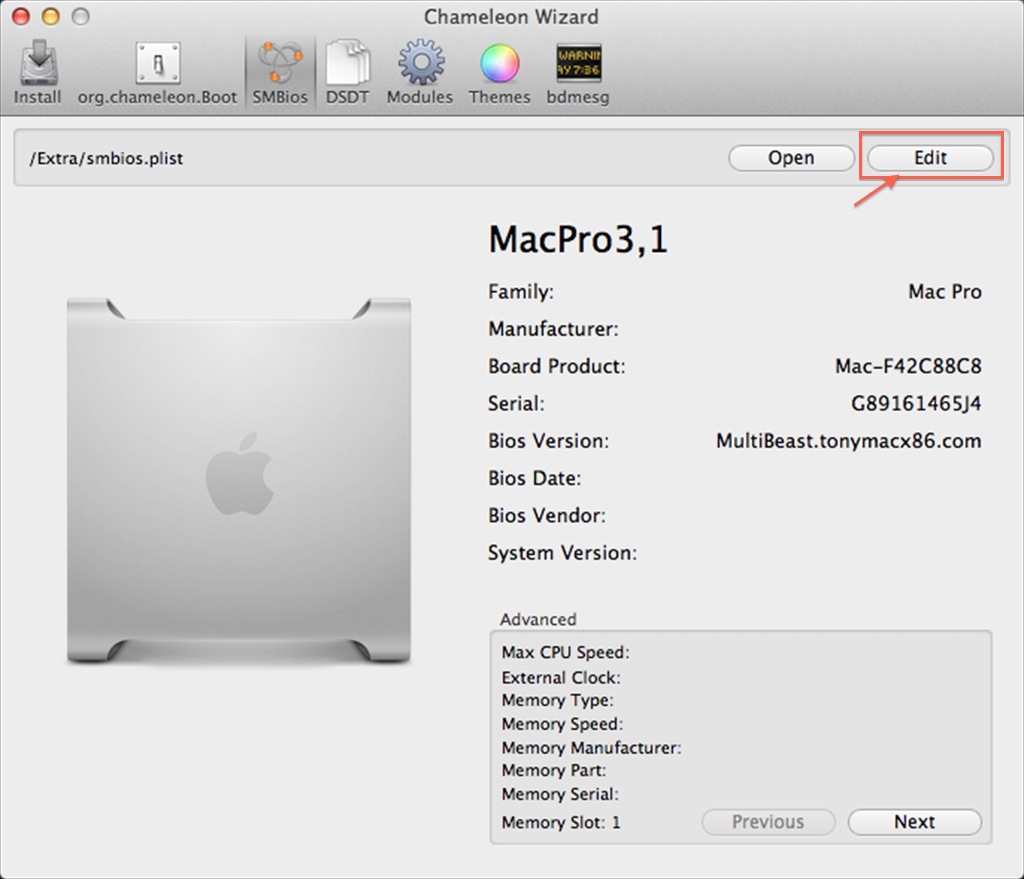Click the disabled Previous memory slot button
This screenshot has width=1024, height=879.
point(768,822)
